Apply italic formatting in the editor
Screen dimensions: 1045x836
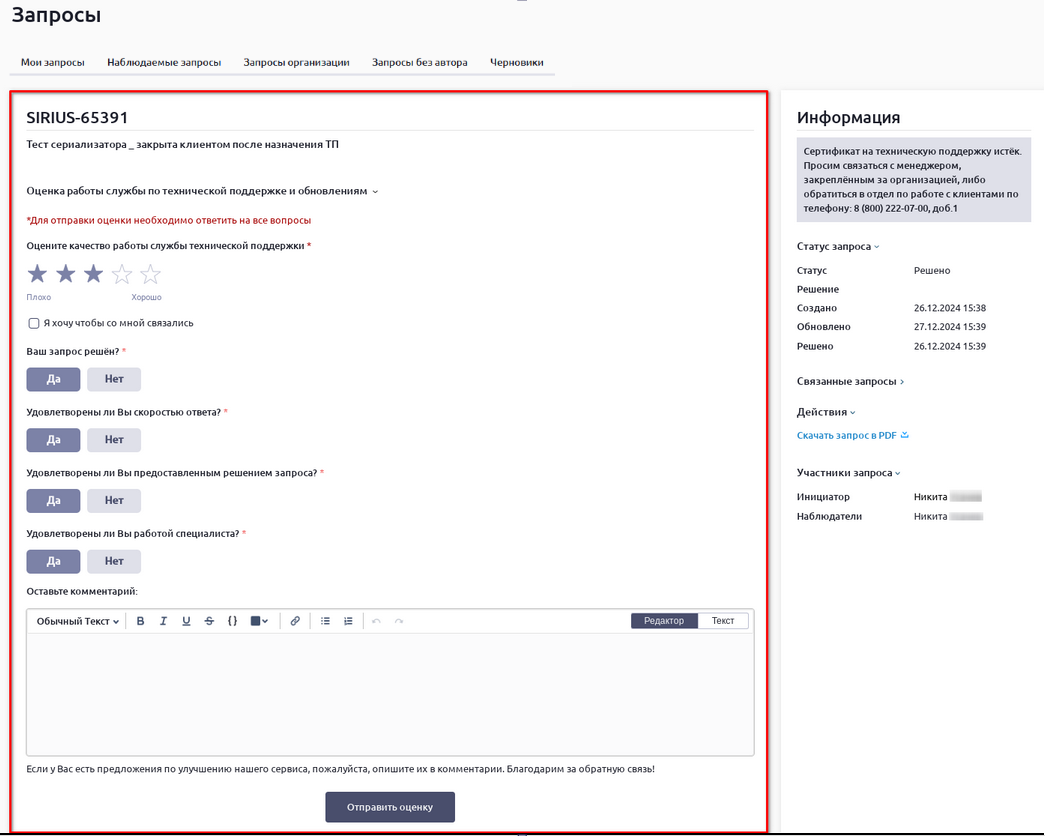click(163, 621)
